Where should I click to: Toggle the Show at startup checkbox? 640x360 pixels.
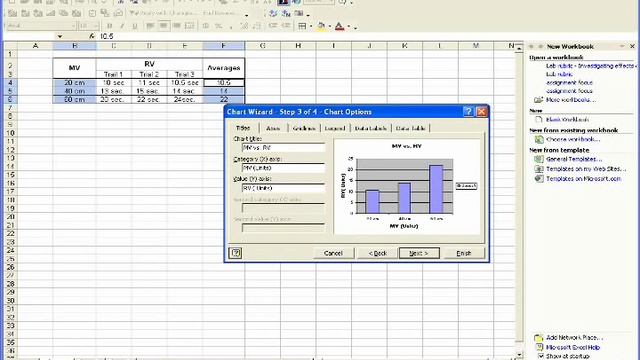point(540,356)
